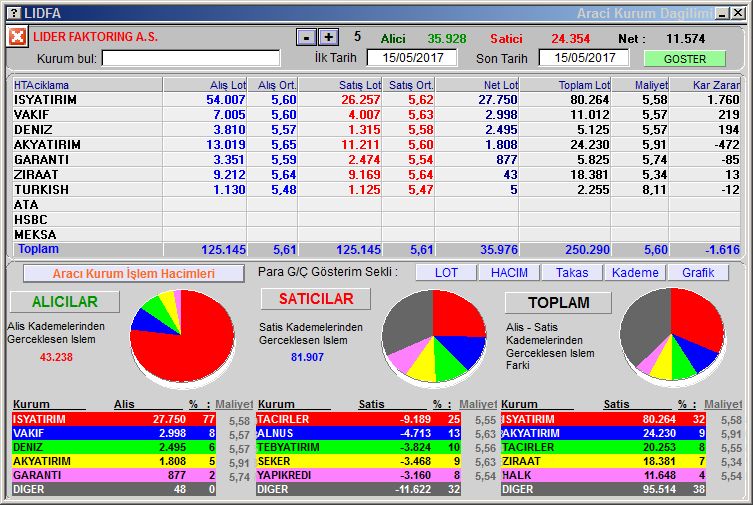Image resolution: width=753 pixels, height=505 pixels.
Task: Sort by the HTAciklama column header
Action: [x=88, y=85]
